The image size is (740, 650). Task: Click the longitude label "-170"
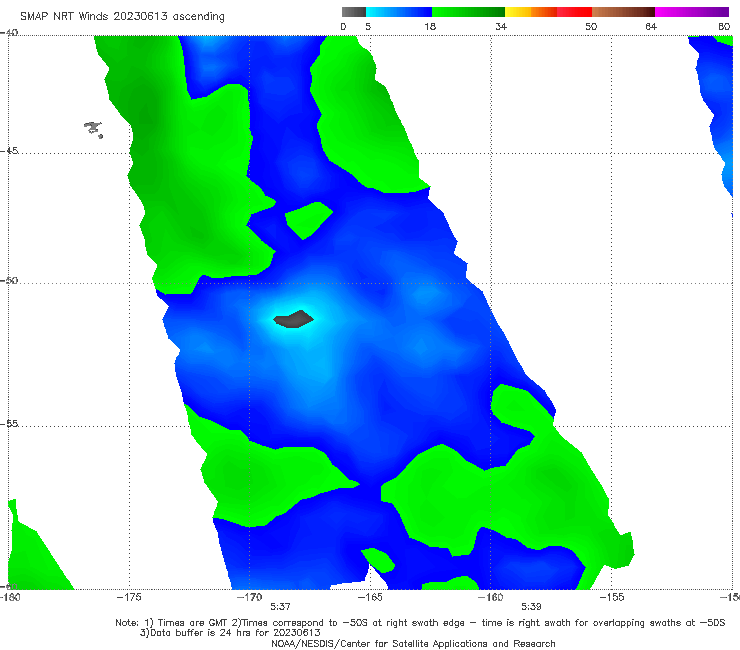pos(250,597)
